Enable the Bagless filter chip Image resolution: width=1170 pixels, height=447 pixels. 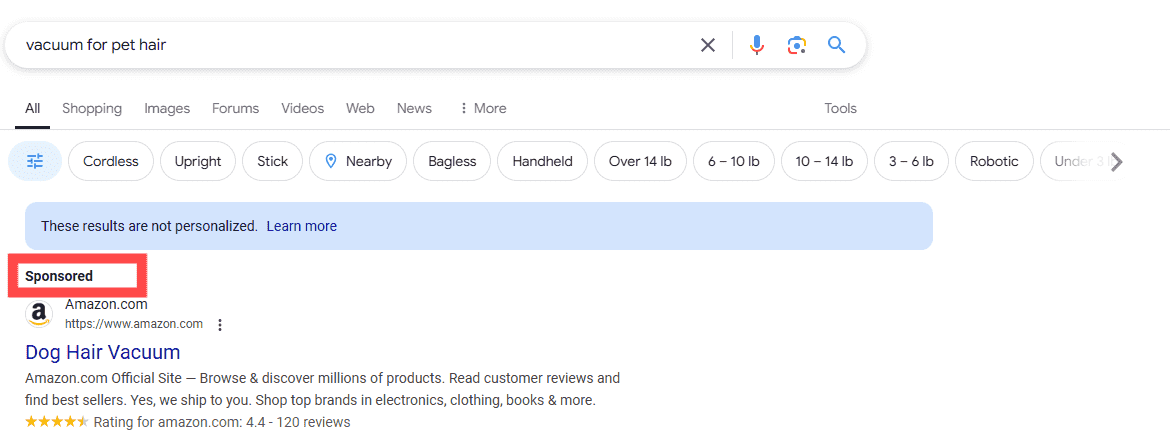tap(452, 161)
